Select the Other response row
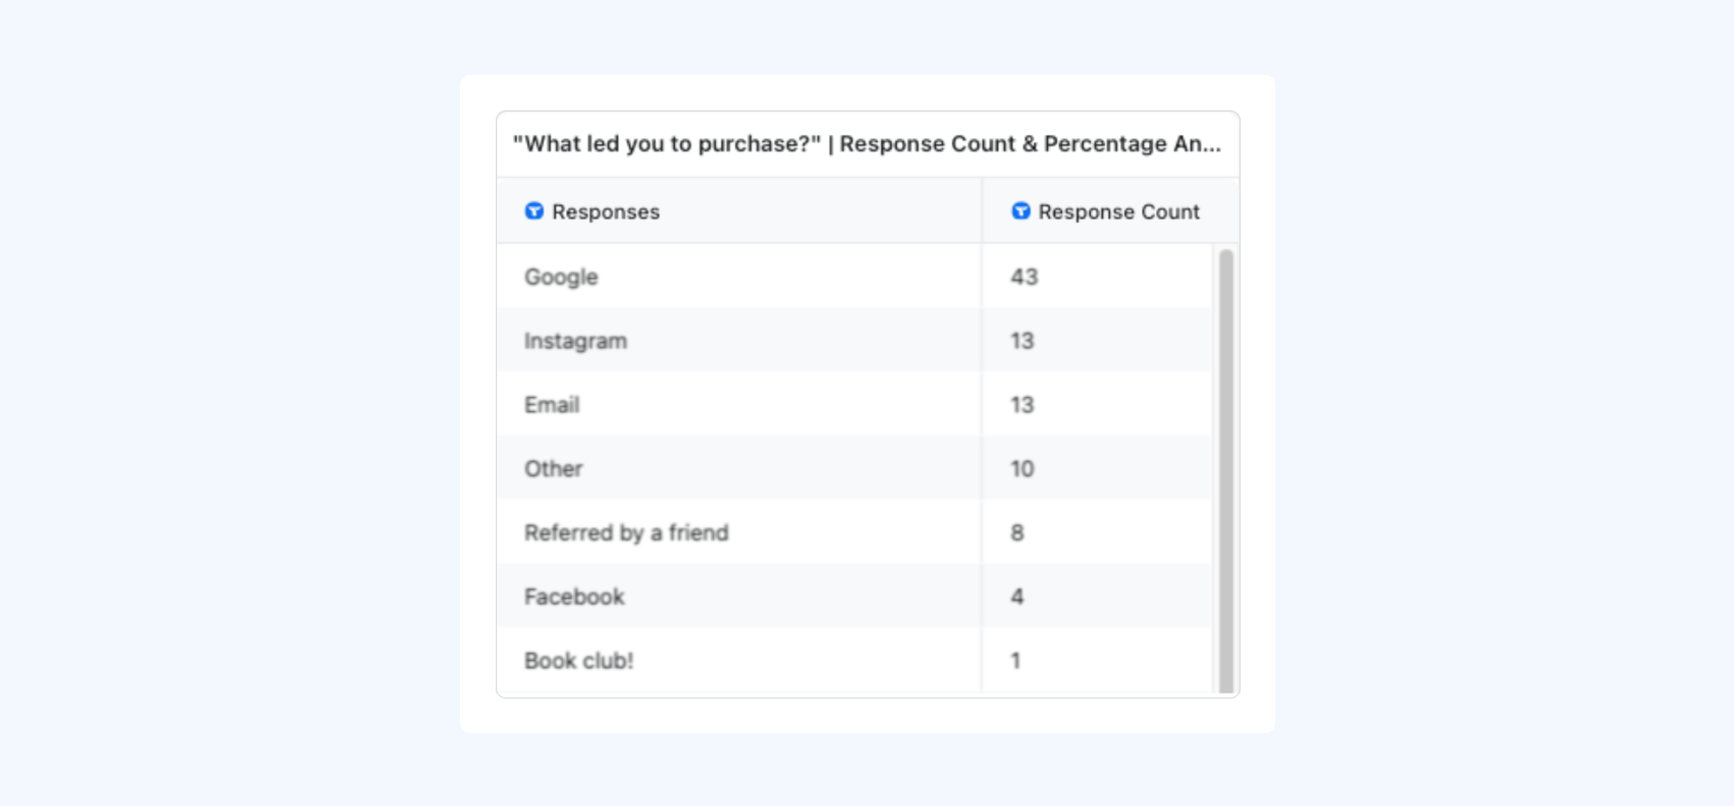 click(x=855, y=469)
